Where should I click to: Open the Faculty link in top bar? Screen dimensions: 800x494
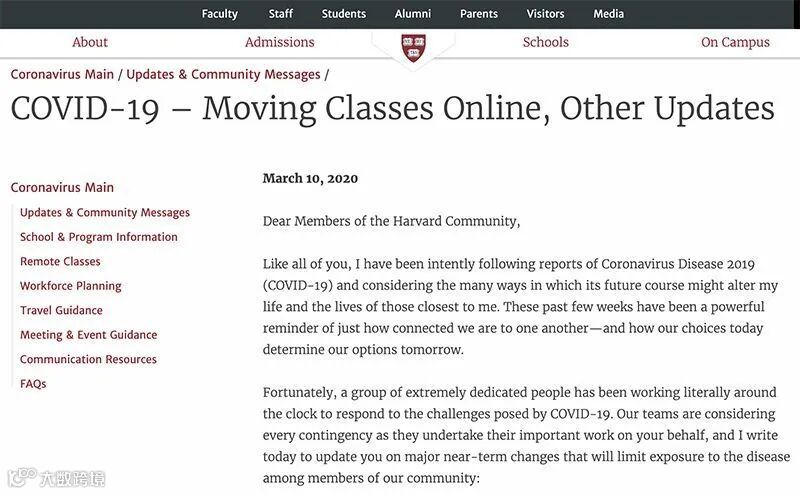click(x=220, y=14)
